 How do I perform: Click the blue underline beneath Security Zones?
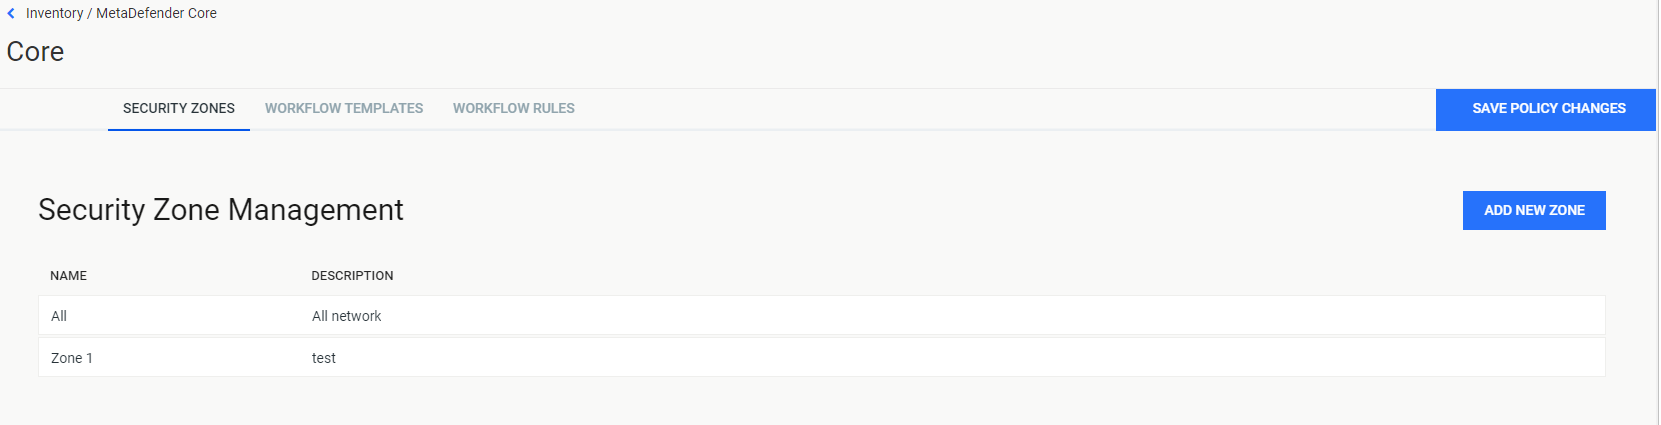(179, 129)
